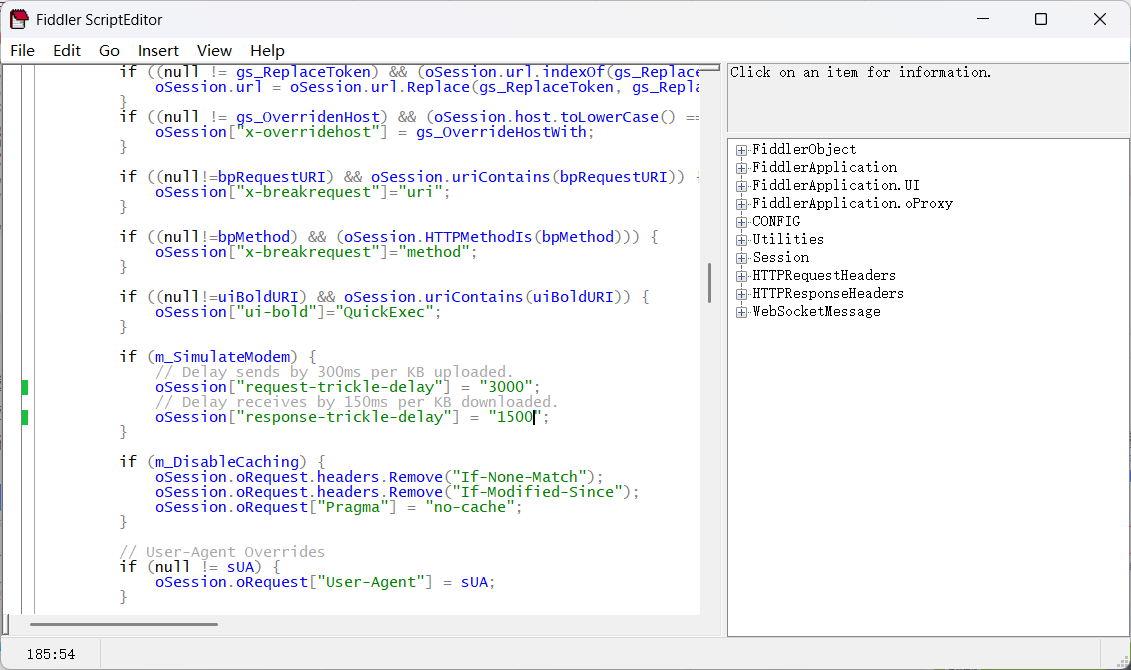
Task: Expand the FiddlerApplication.oProxy node
Action: (741, 204)
